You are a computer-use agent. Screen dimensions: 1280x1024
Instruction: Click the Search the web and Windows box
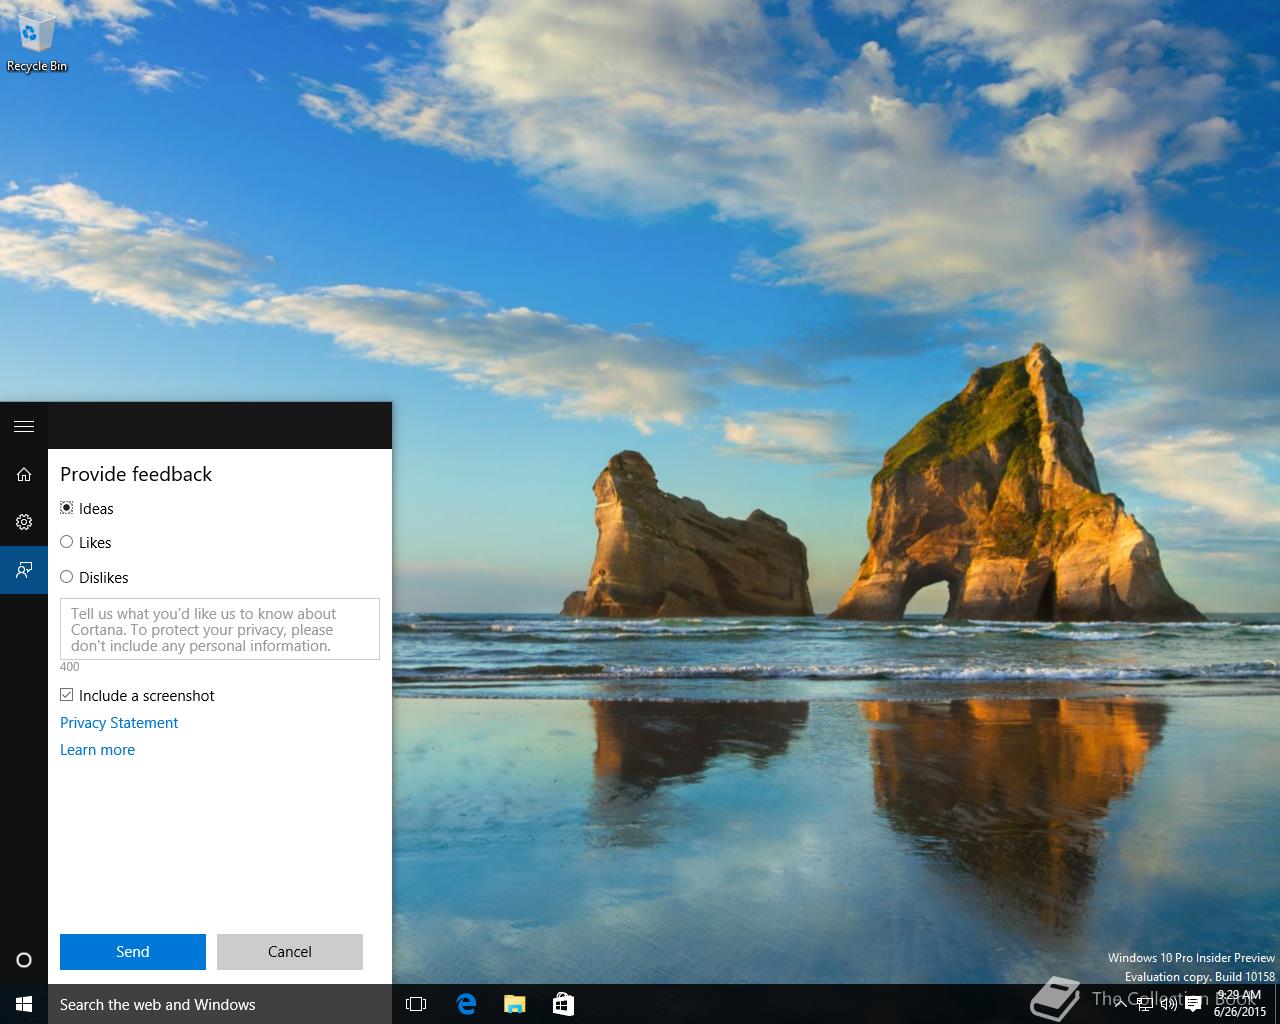coord(220,1004)
